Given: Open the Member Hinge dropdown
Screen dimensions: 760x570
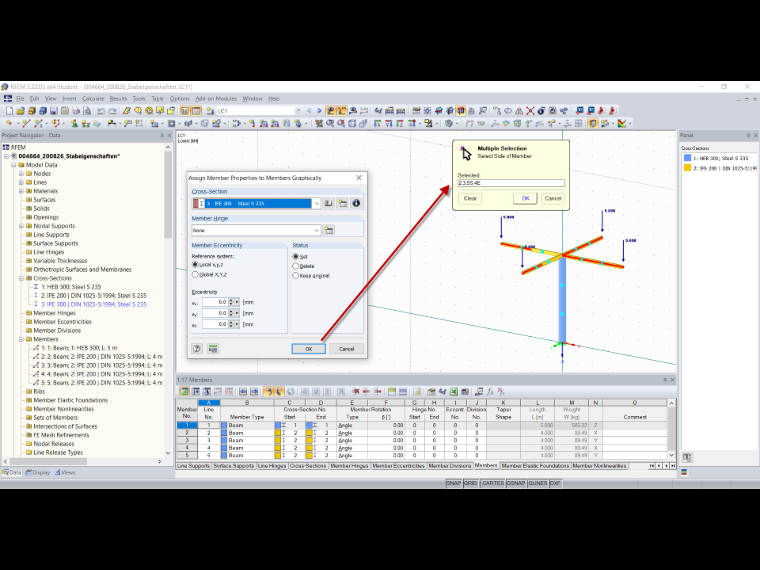Looking at the screenshot, I should [317, 230].
